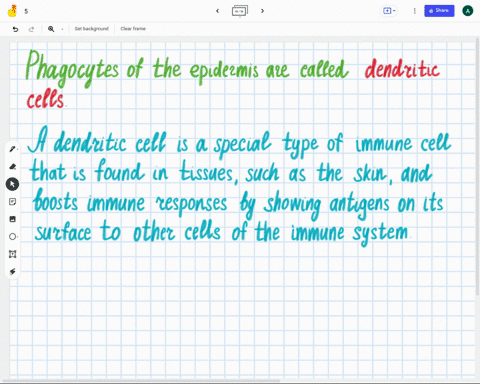The width and height of the screenshot is (480, 384).
Task: Activate the Laser pointer tool
Action: pyautogui.click(x=13, y=272)
